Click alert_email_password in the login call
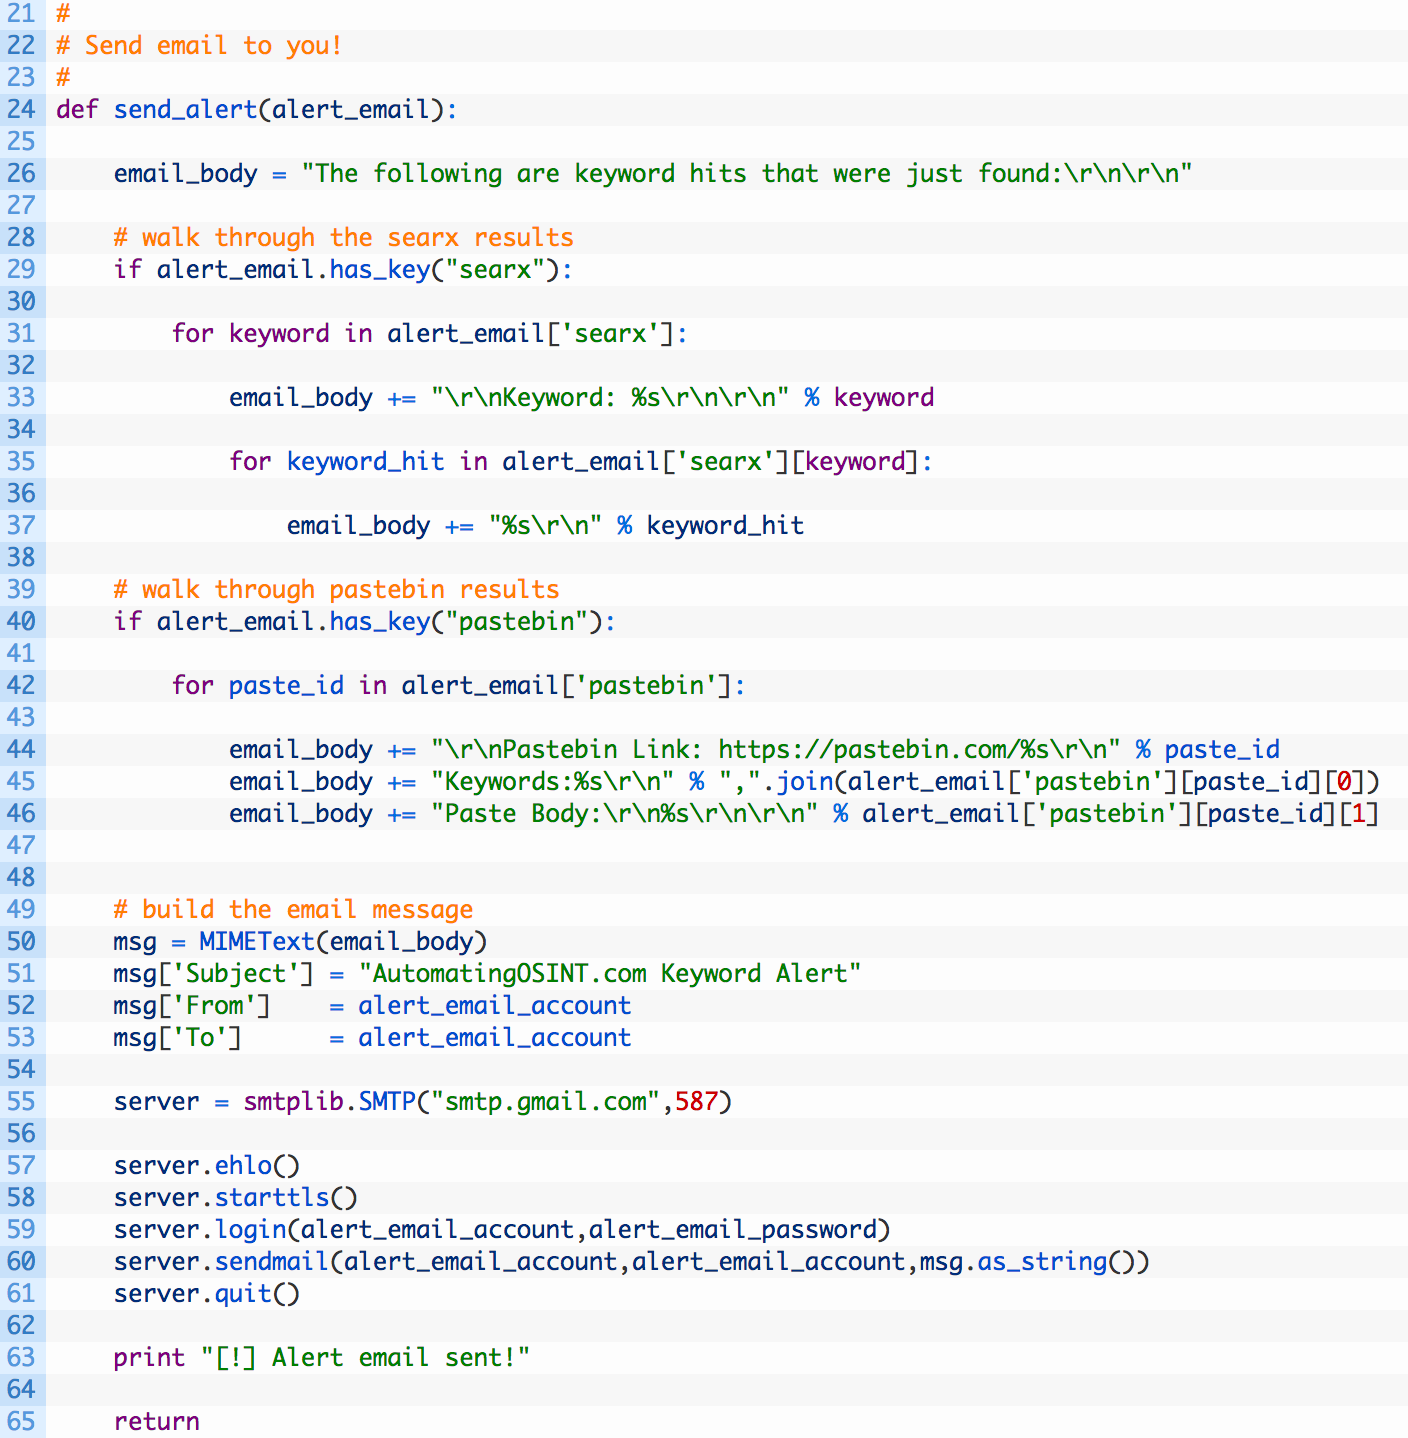This screenshot has height=1438, width=1408. (x=732, y=1229)
